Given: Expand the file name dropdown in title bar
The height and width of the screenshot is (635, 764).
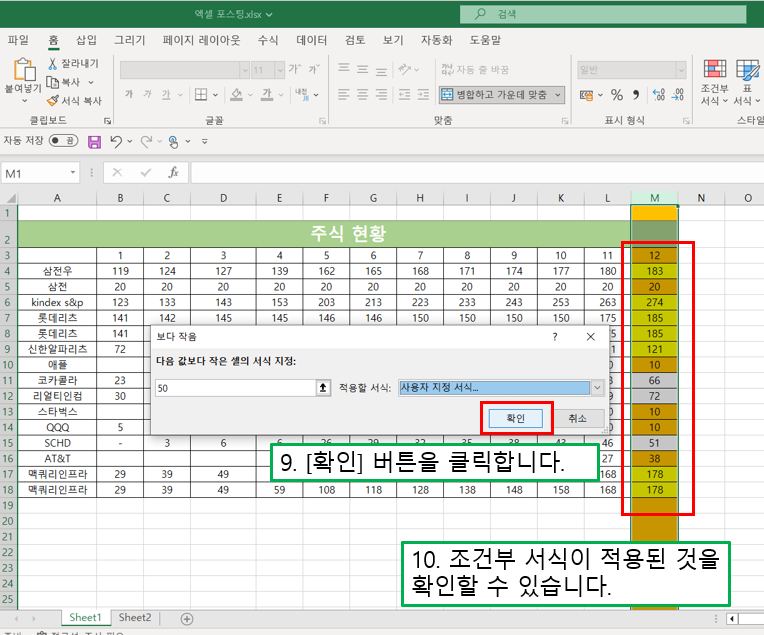Looking at the screenshot, I should click(x=269, y=15).
